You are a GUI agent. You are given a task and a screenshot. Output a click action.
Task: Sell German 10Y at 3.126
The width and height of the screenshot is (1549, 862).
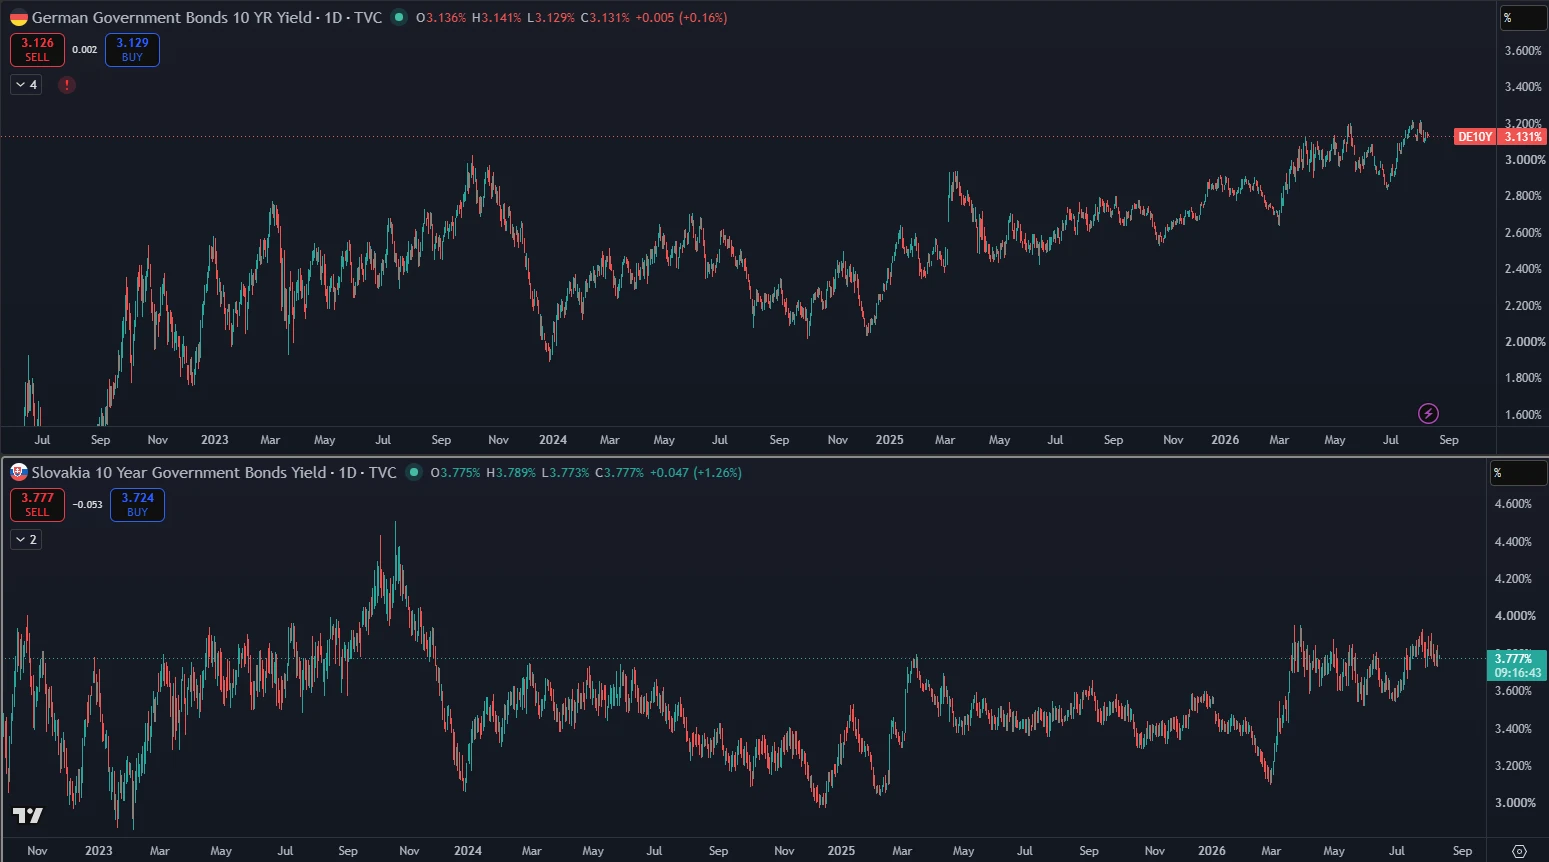tap(37, 50)
